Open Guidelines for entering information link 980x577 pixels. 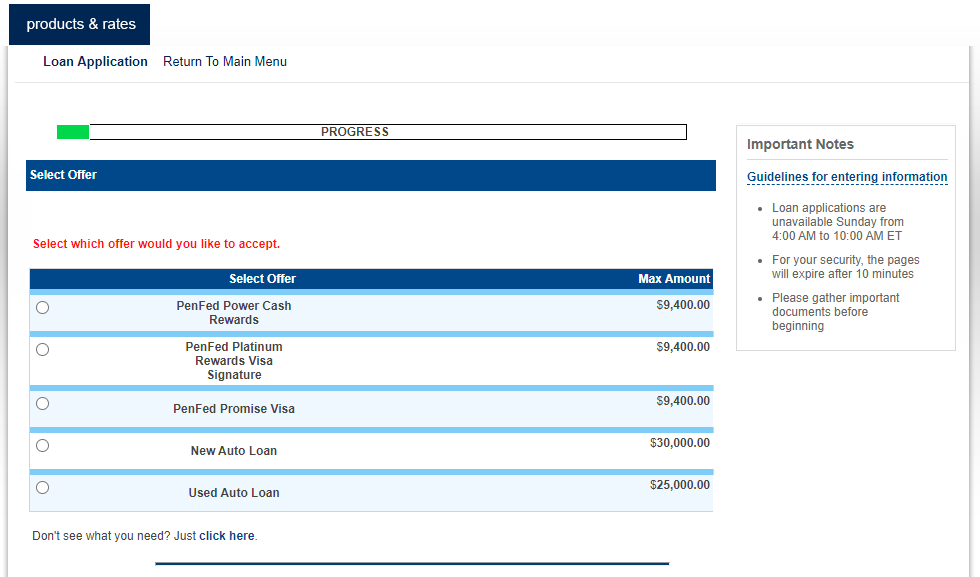[846, 177]
